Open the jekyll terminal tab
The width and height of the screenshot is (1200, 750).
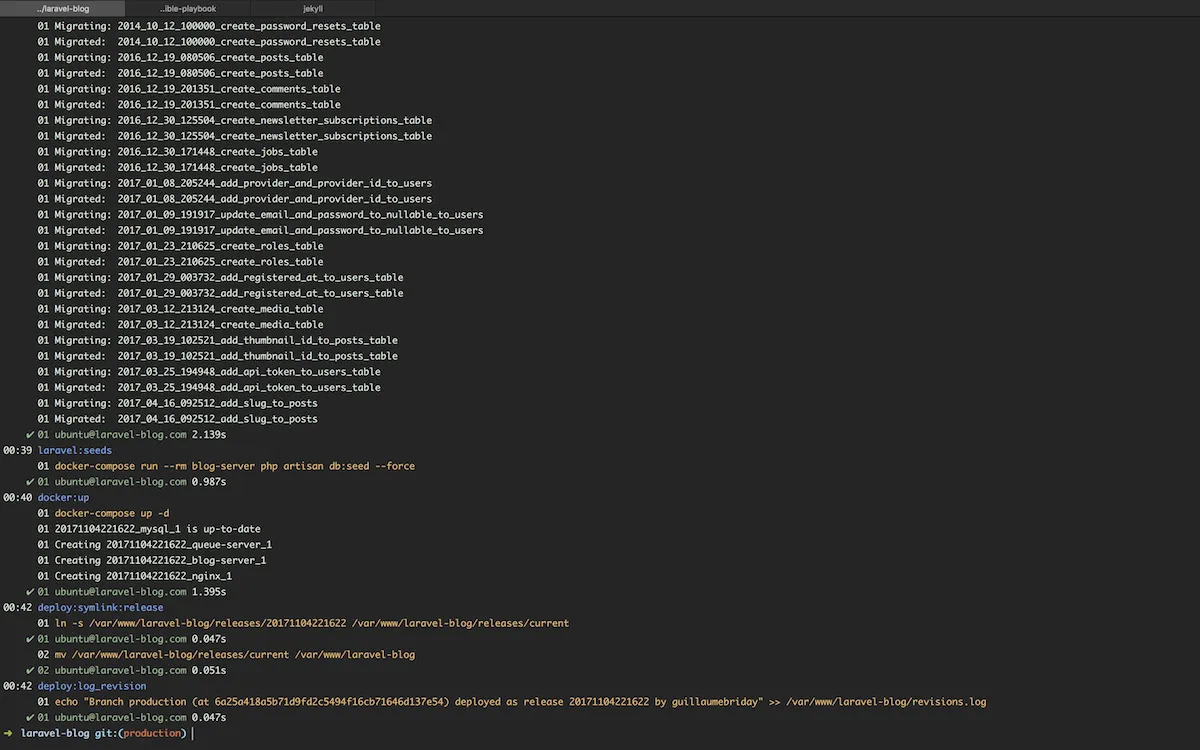(313, 9)
